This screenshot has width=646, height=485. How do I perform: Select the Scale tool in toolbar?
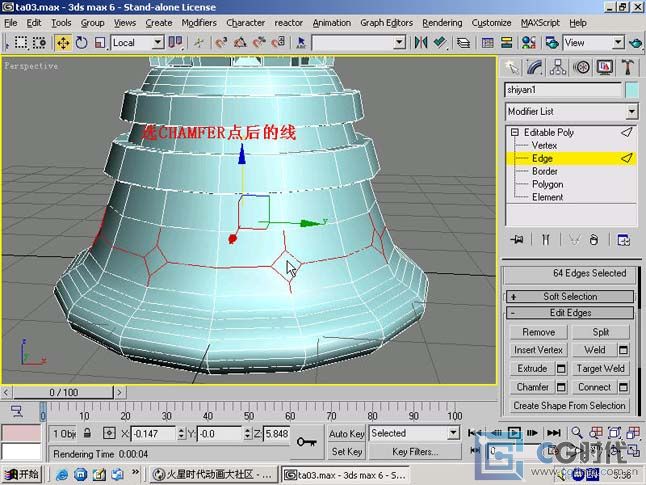(x=100, y=42)
